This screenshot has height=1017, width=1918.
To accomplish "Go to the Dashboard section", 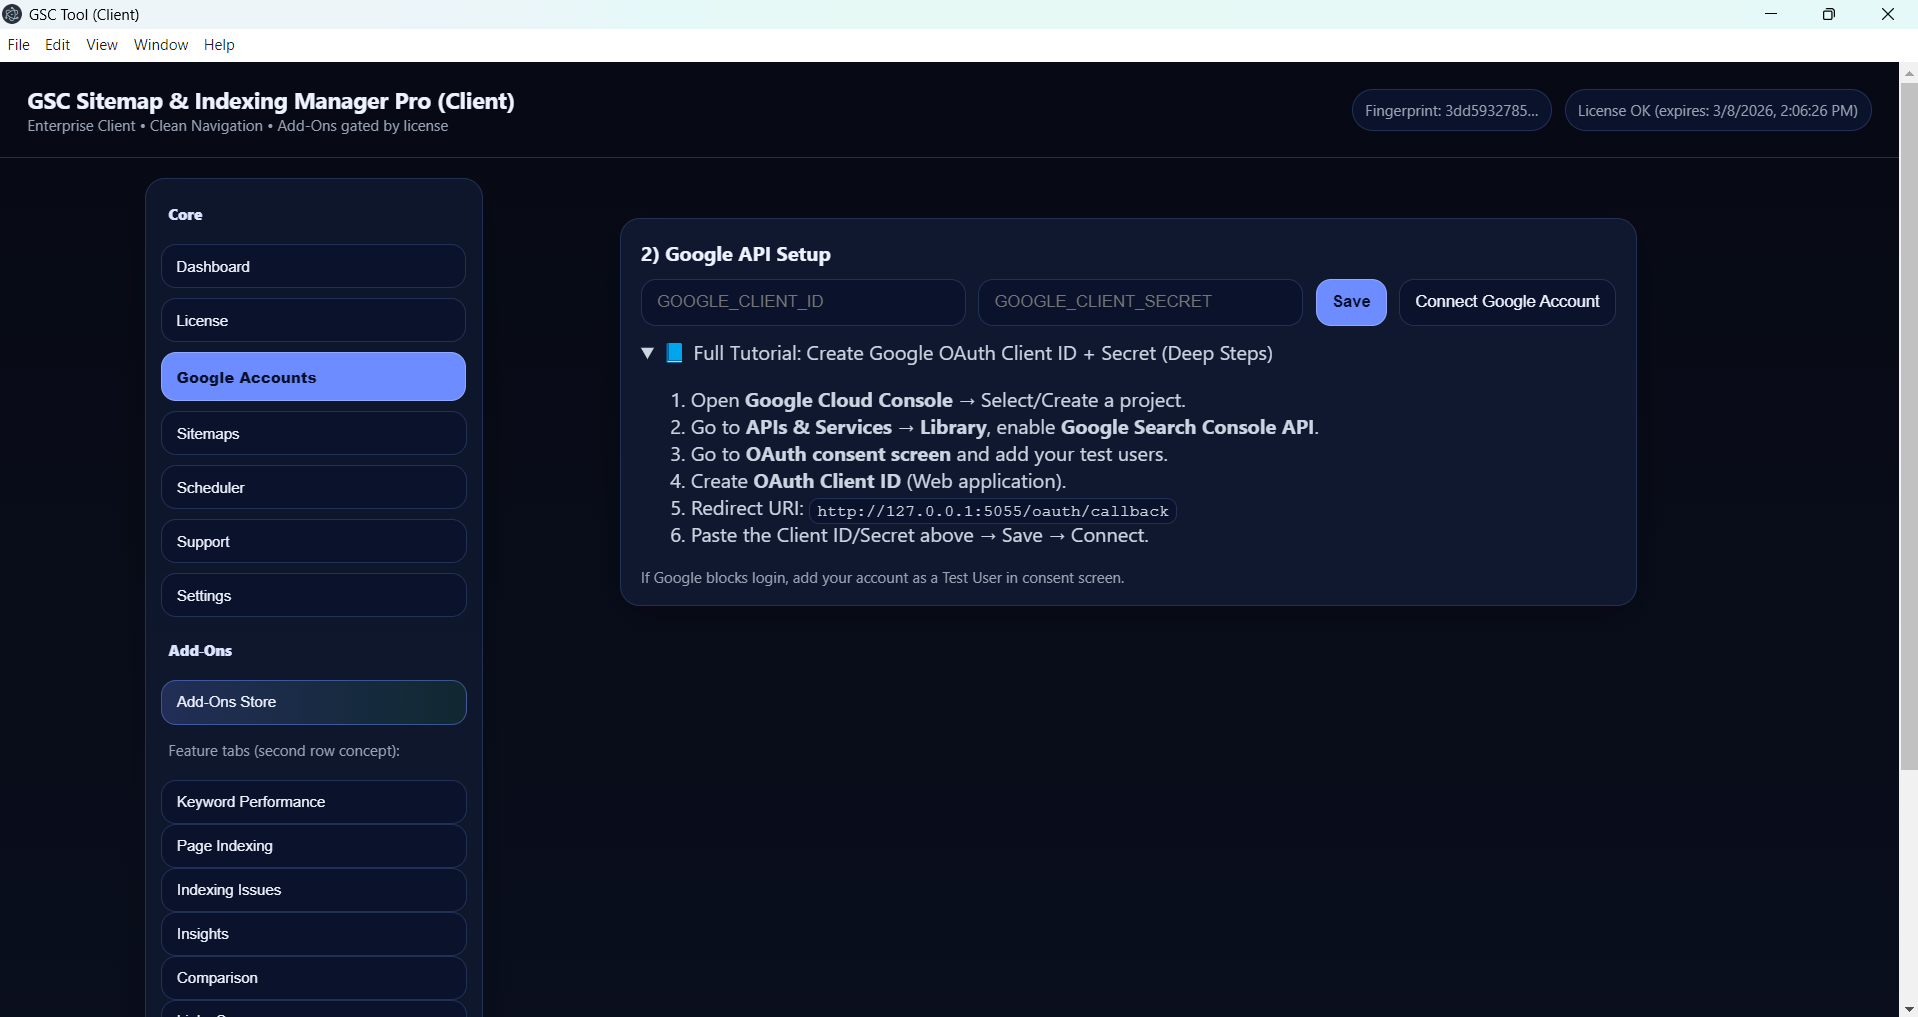I will (313, 267).
